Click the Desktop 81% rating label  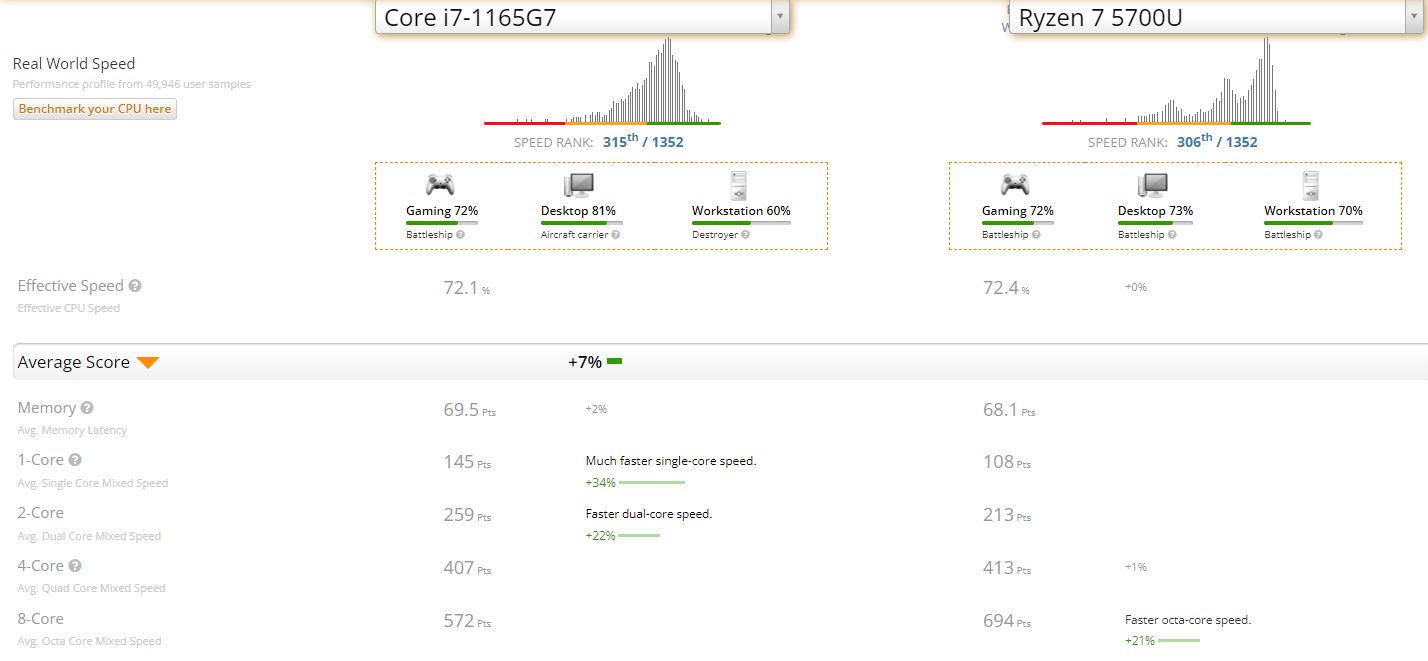tap(578, 211)
